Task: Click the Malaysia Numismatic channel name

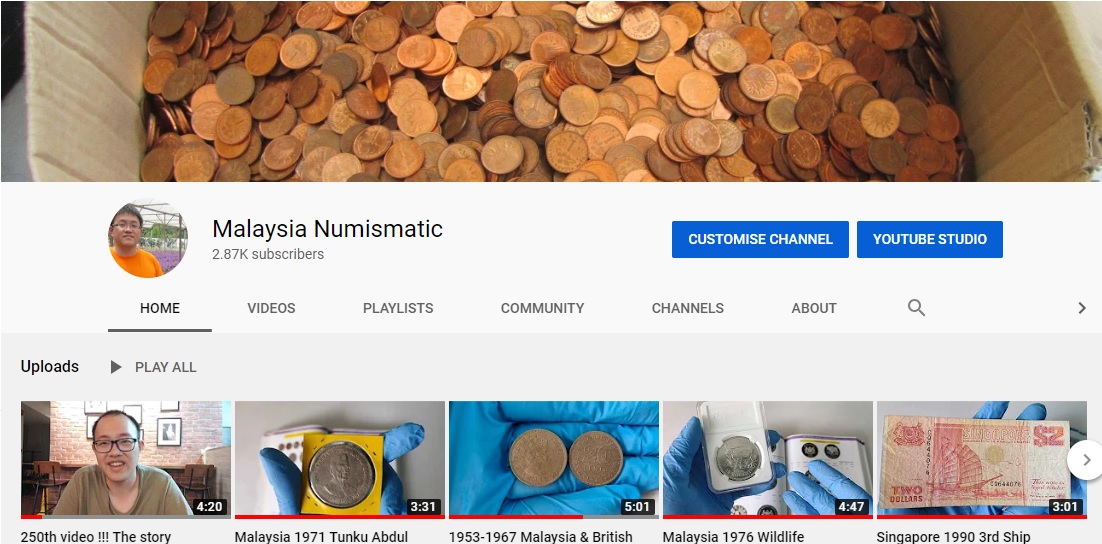Action: (x=328, y=228)
